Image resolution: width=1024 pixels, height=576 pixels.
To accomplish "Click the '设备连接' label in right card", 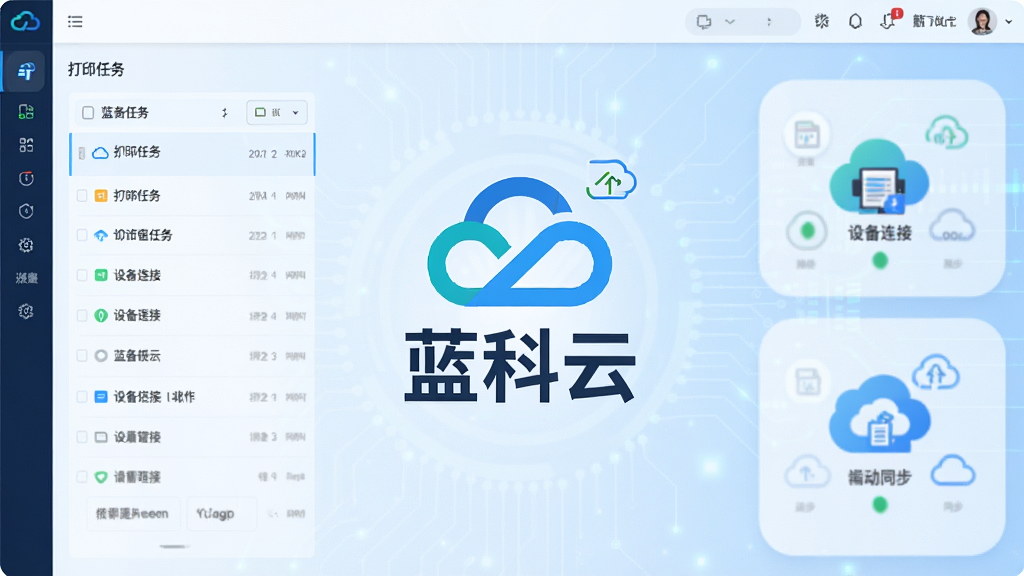I will (880, 233).
